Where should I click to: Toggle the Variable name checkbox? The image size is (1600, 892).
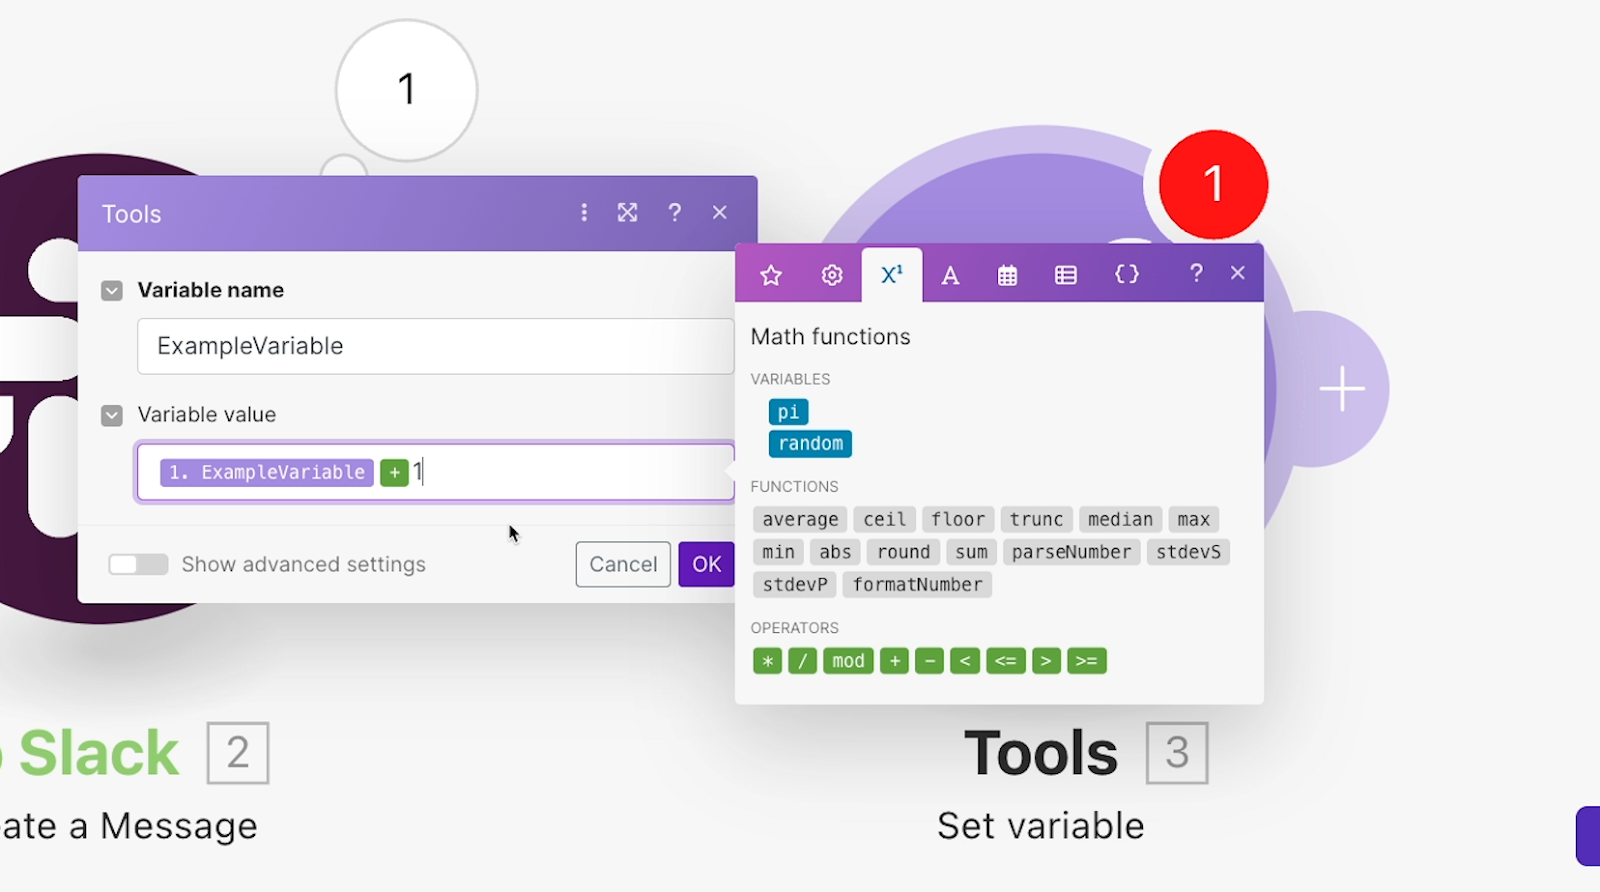[x=112, y=291]
